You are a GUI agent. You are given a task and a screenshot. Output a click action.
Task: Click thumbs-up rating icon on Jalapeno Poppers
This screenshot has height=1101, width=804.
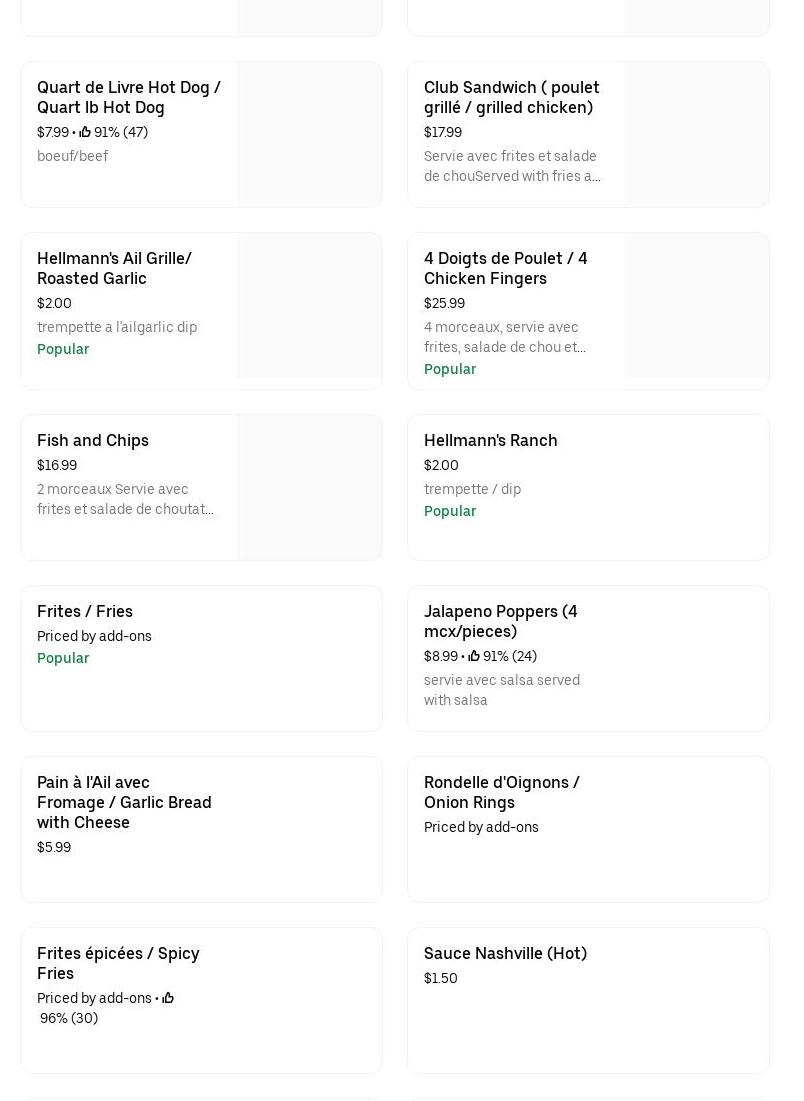pyautogui.click(x=474, y=657)
